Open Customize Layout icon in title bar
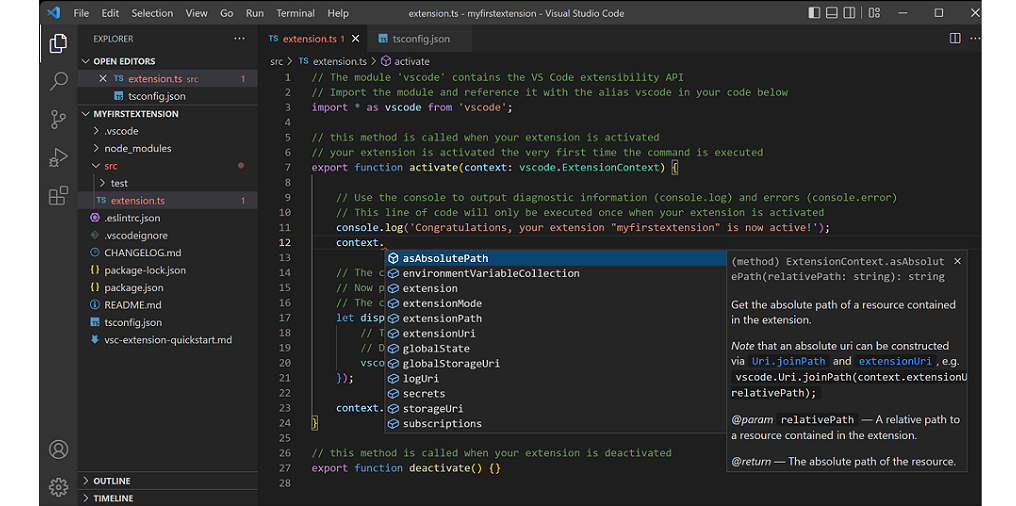This screenshot has width=1016, height=506. point(874,13)
